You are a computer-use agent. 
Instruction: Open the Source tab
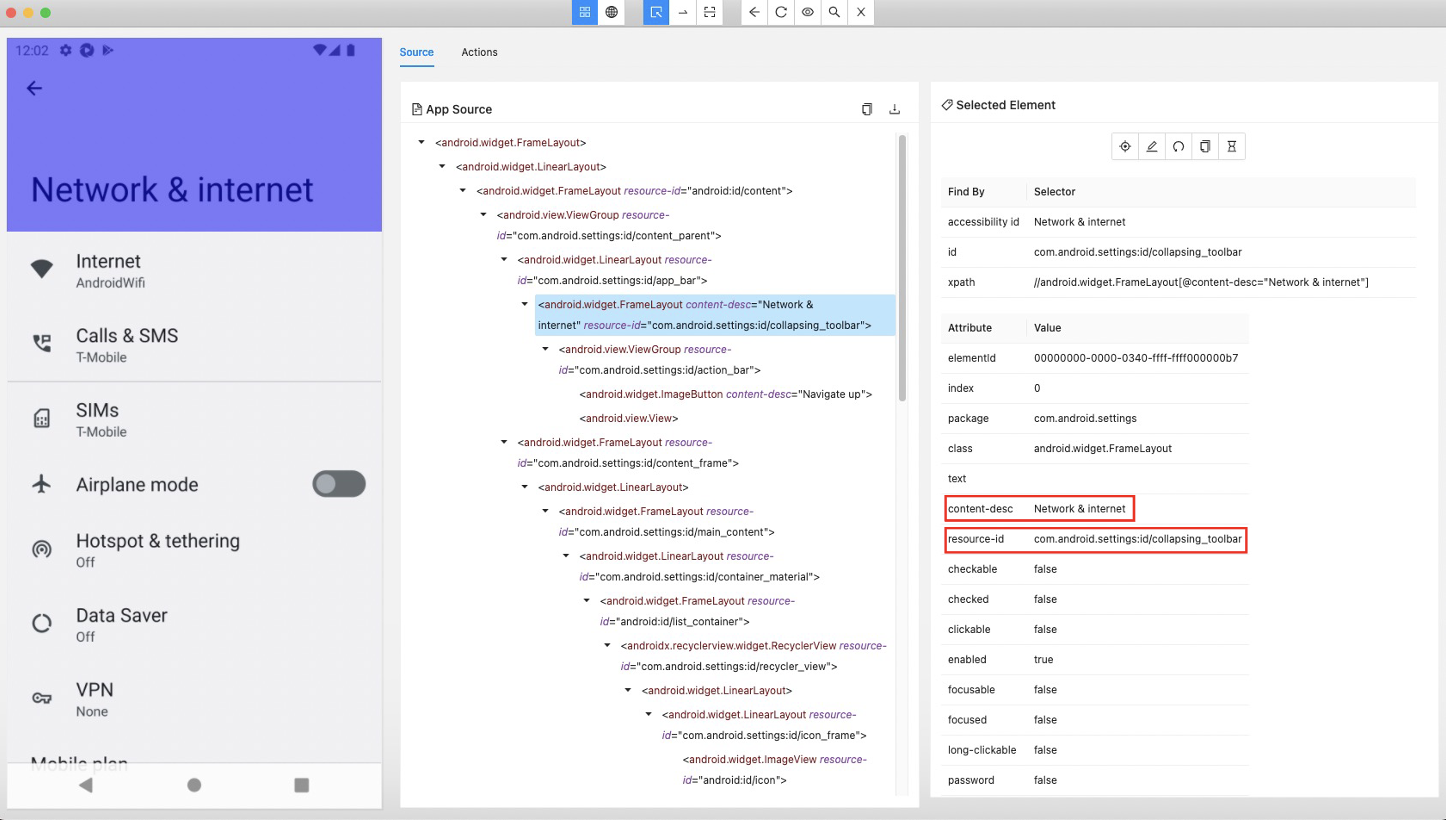[416, 52]
